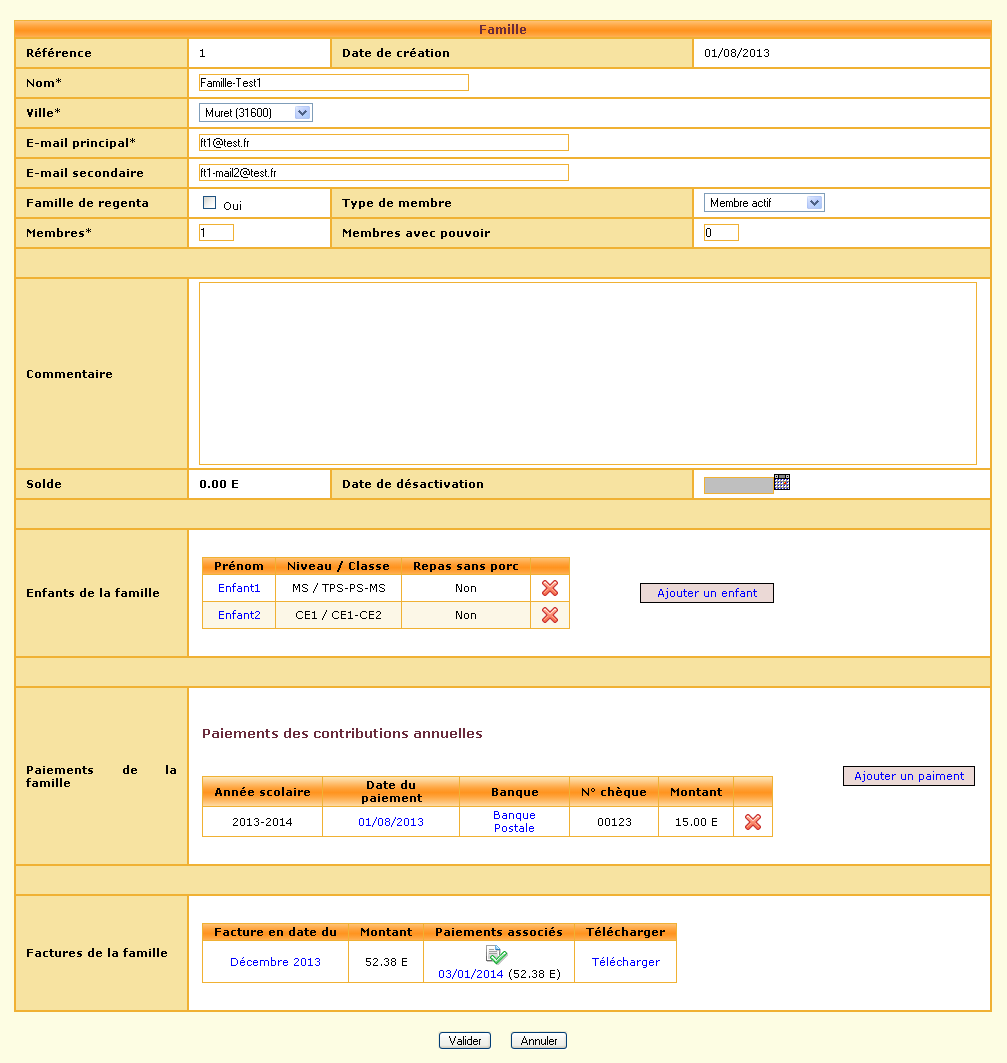Click Valider to save the form

[x=465, y=1041]
